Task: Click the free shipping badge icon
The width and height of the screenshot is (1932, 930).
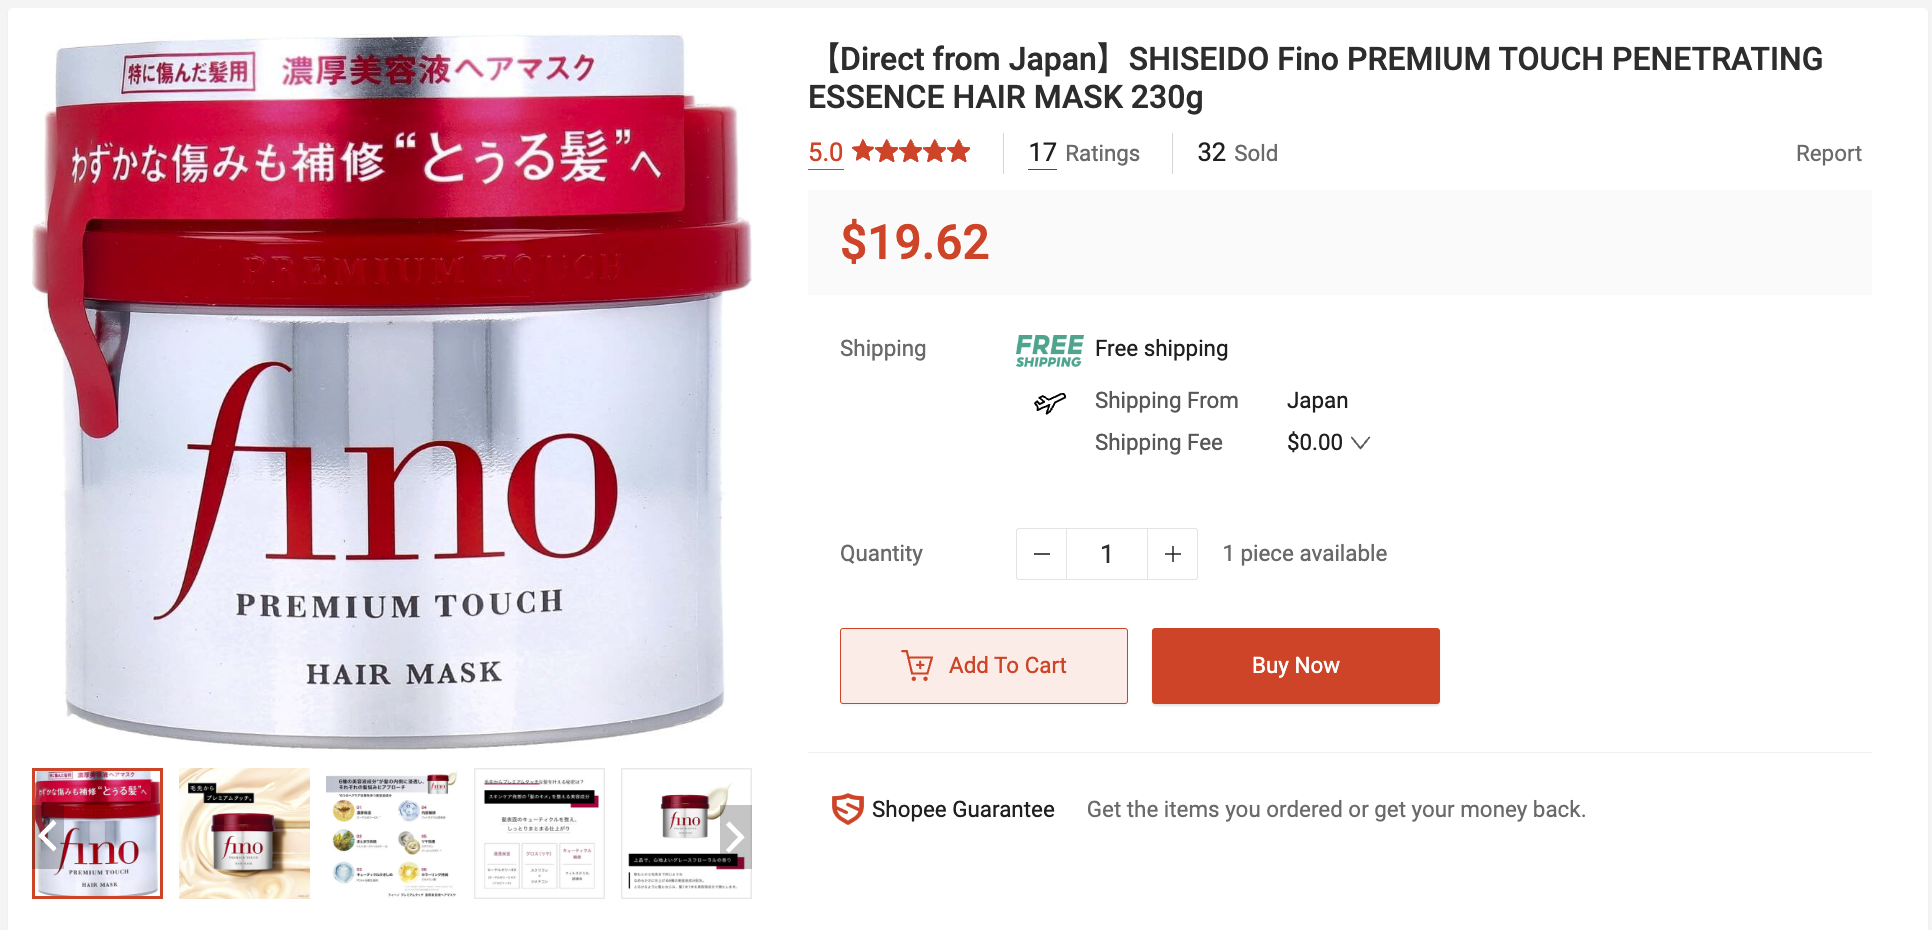Action: (x=1049, y=350)
